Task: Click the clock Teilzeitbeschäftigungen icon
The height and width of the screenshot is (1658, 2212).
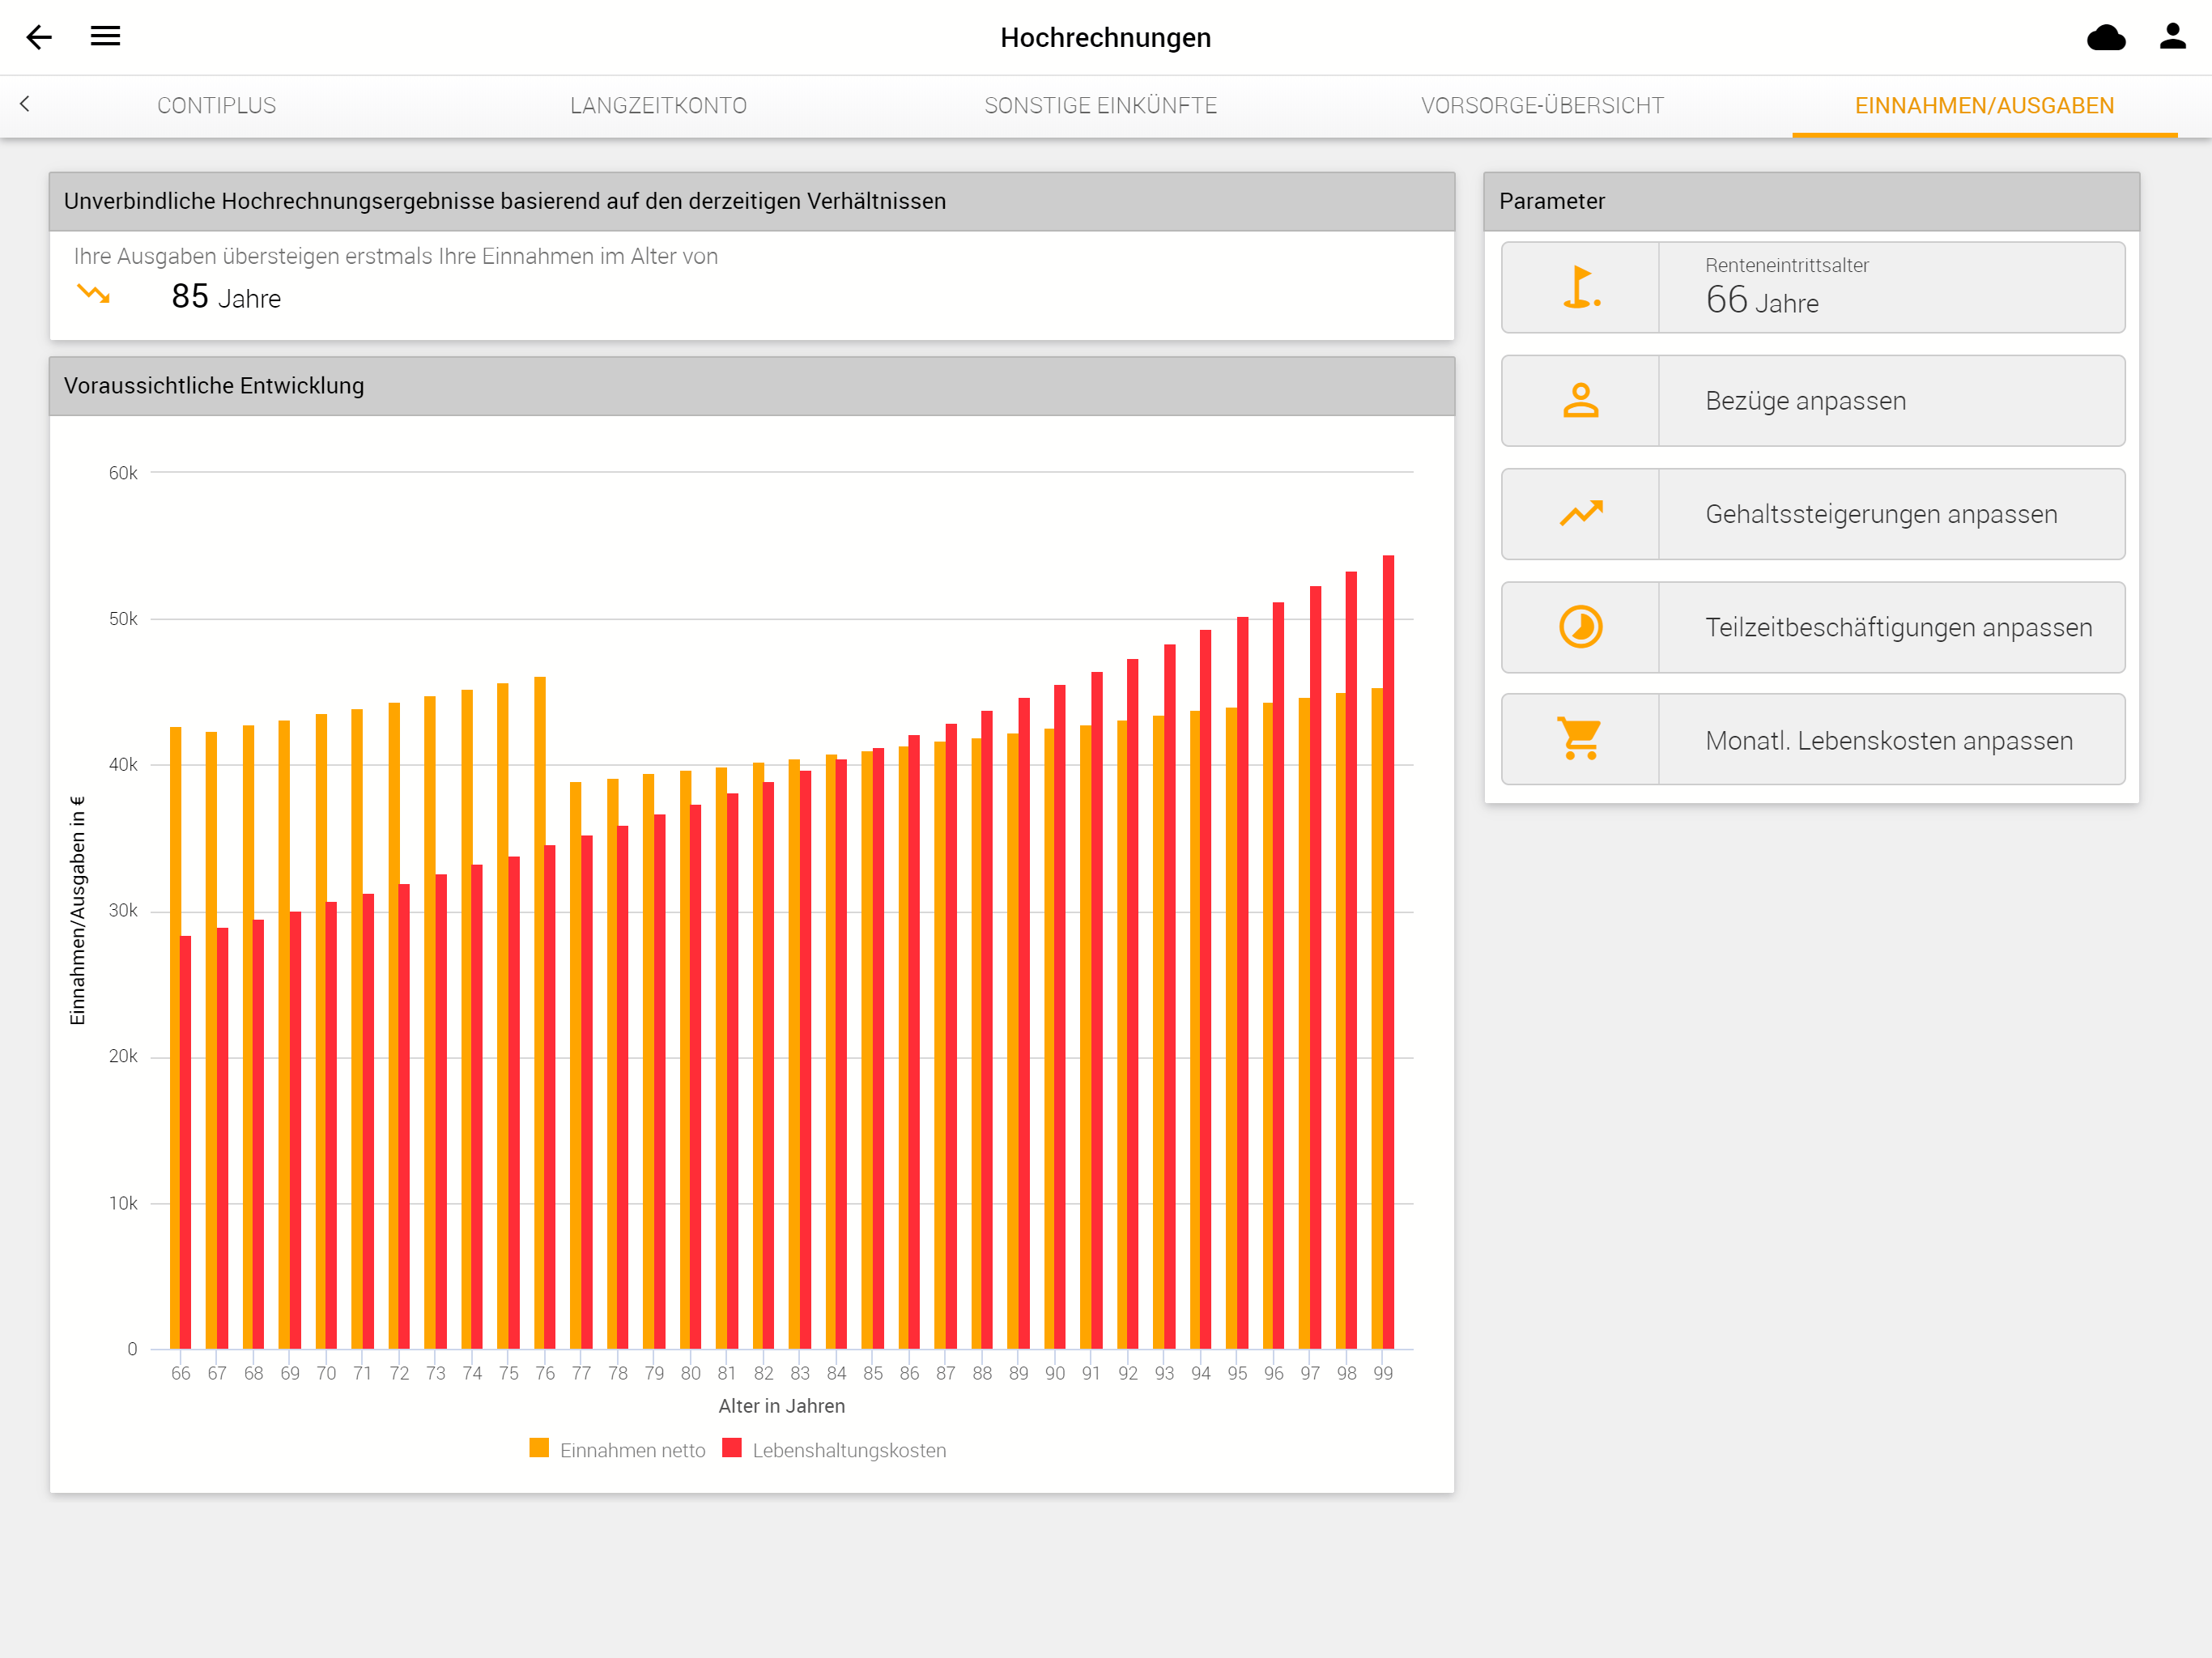Action: pos(1581,627)
